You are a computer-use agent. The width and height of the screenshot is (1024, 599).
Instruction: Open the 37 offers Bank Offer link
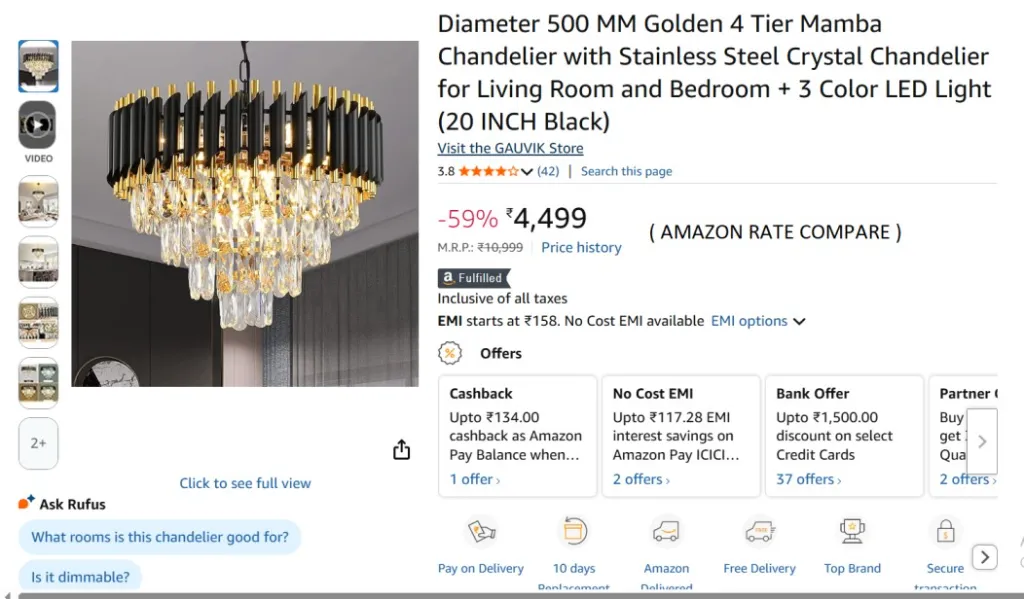click(x=808, y=479)
